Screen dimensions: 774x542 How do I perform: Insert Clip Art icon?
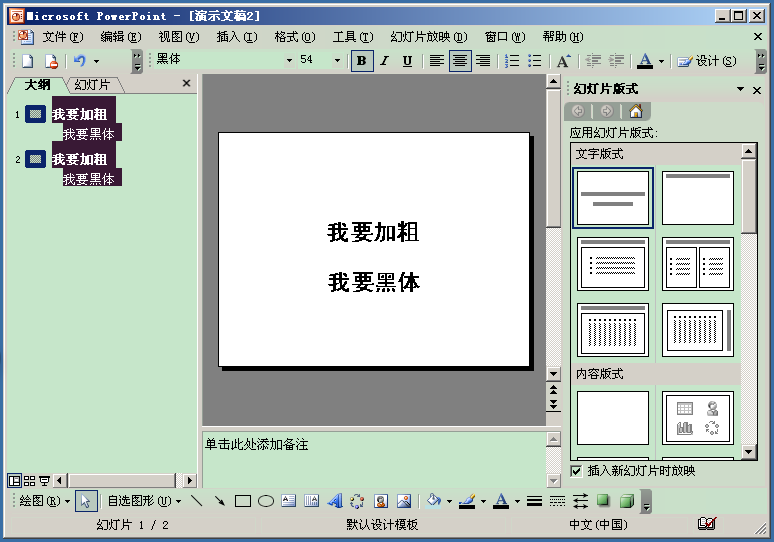pos(381,502)
